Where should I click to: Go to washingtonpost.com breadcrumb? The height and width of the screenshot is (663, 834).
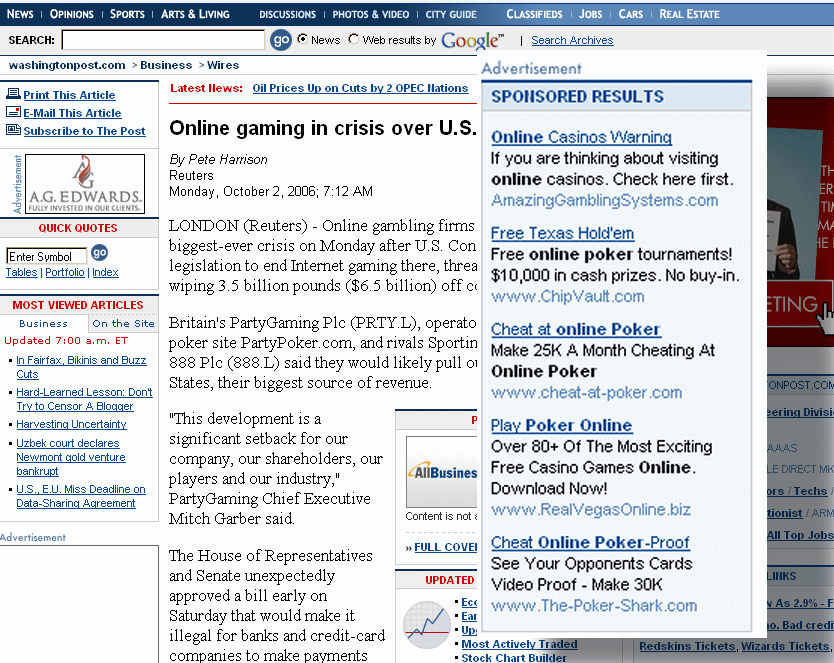point(67,65)
